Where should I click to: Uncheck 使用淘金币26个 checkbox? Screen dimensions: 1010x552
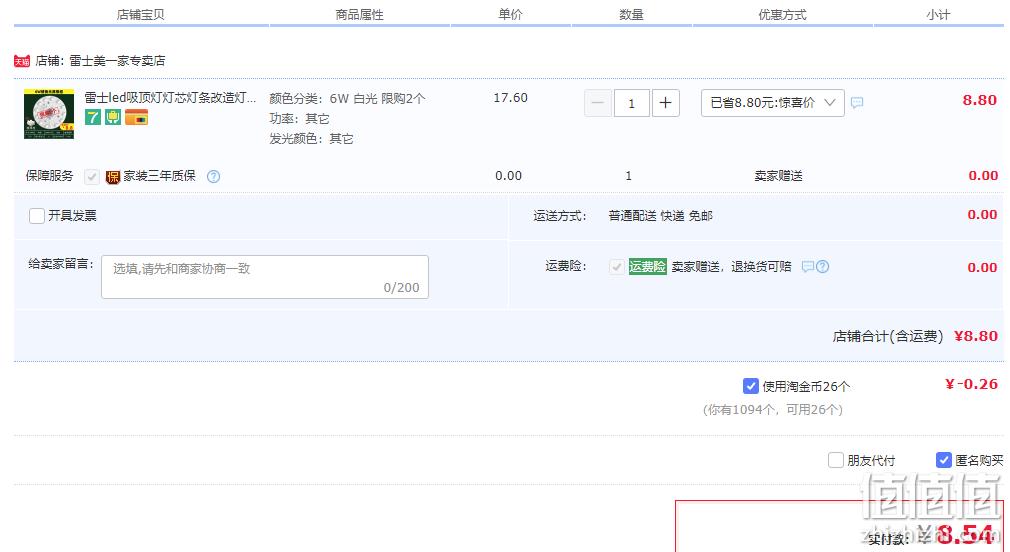pyautogui.click(x=750, y=386)
